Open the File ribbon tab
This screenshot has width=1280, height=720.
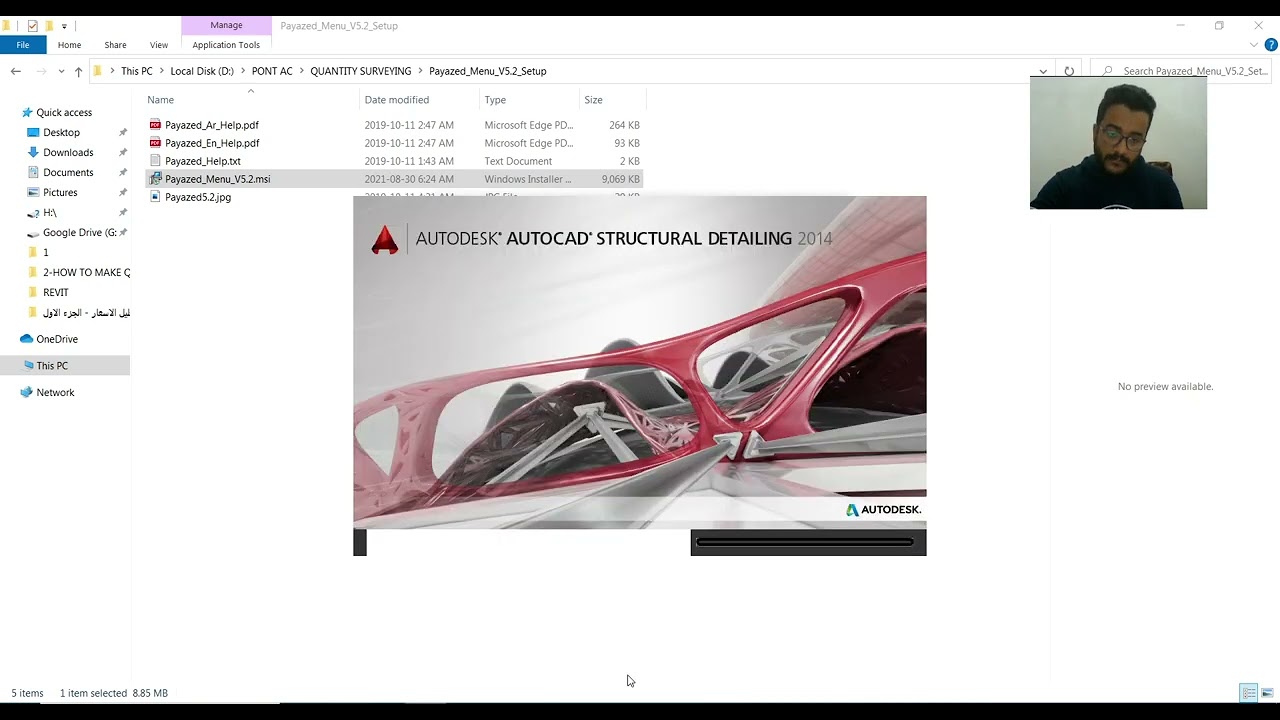[22, 45]
